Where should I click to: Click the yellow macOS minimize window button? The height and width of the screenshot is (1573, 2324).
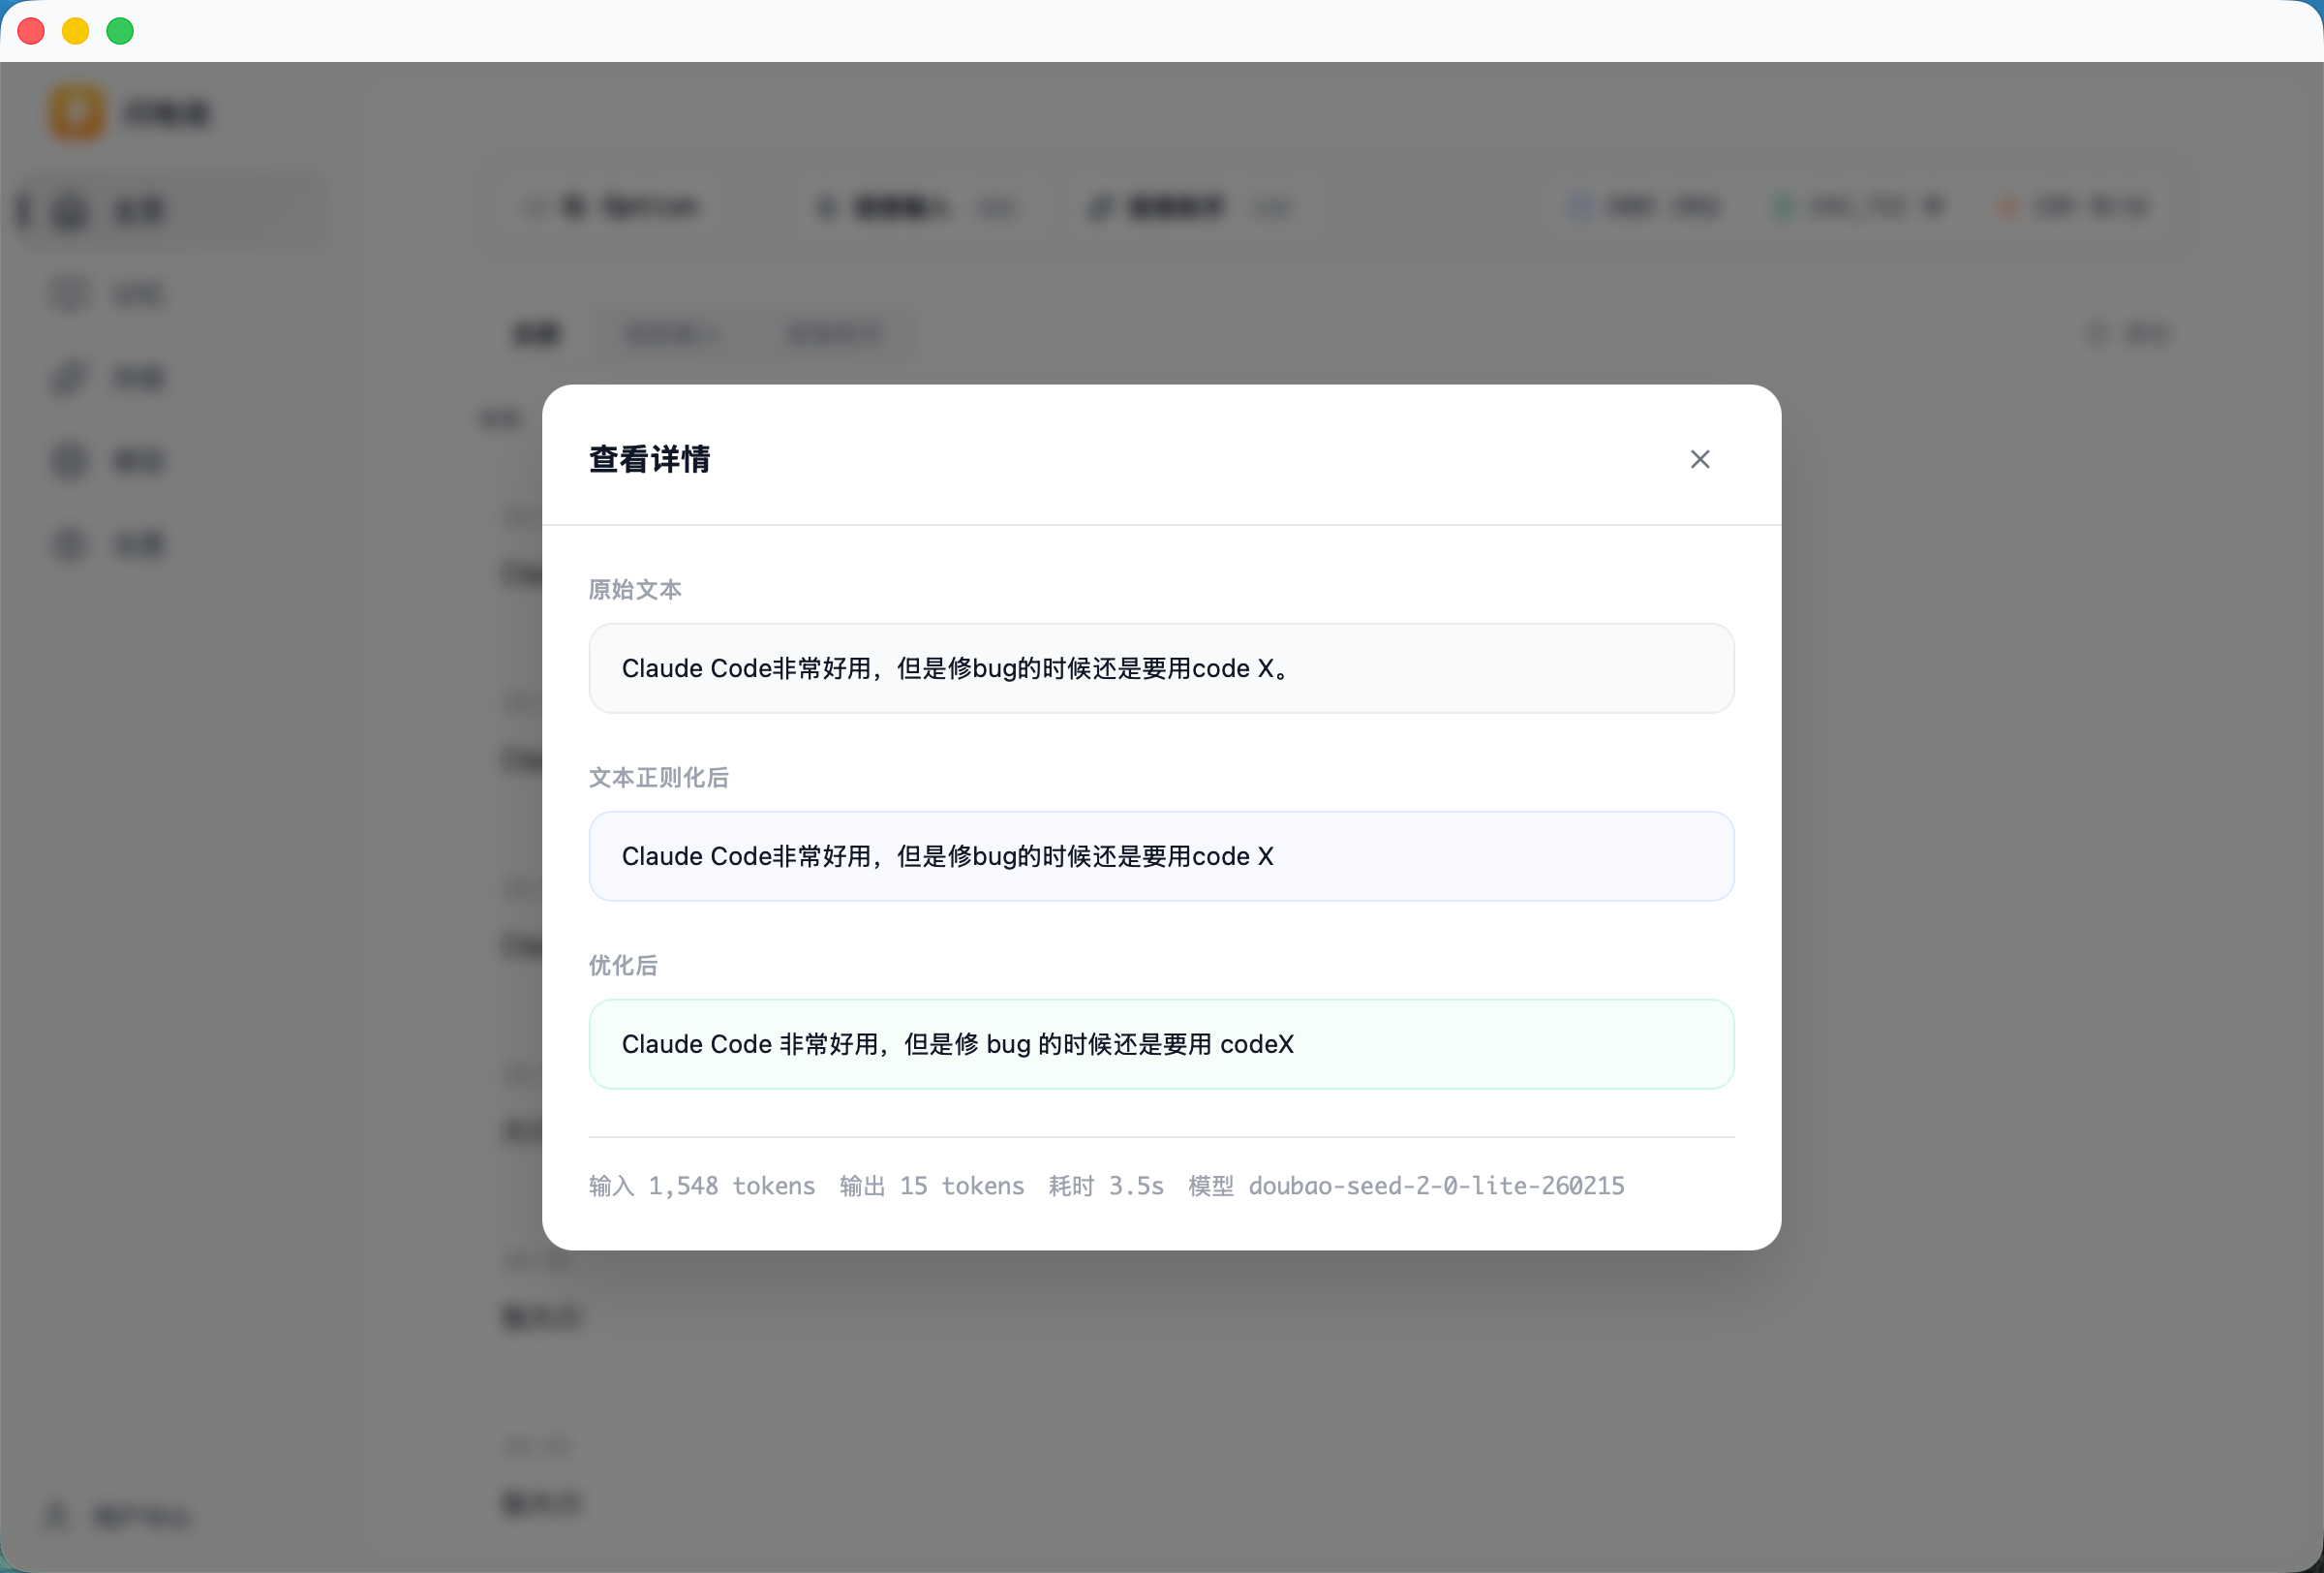coord(76,31)
